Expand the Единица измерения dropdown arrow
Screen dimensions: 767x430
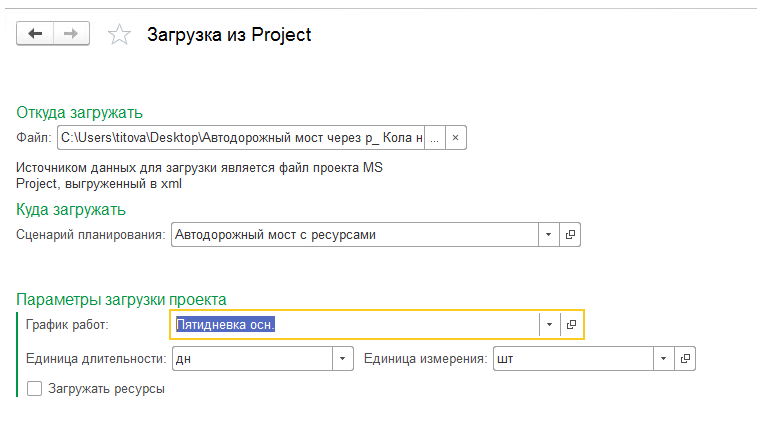pos(663,359)
